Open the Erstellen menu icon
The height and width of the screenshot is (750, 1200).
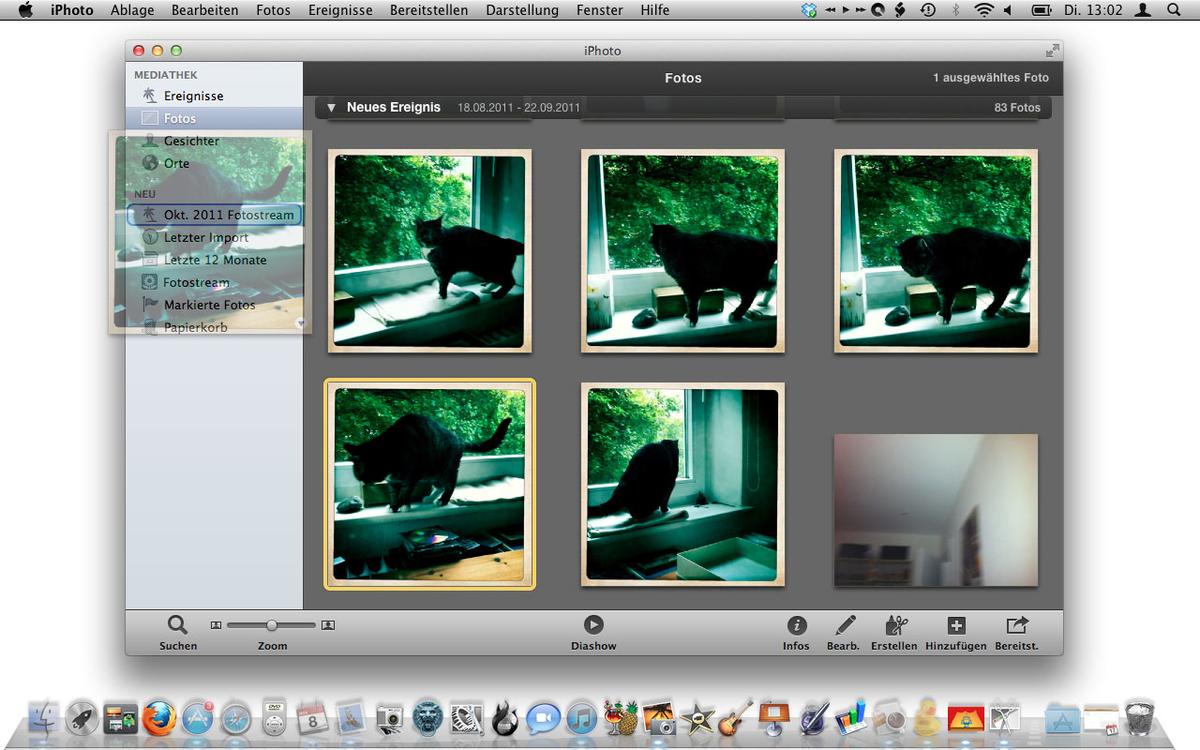pyautogui.click(x=896, y=625)
